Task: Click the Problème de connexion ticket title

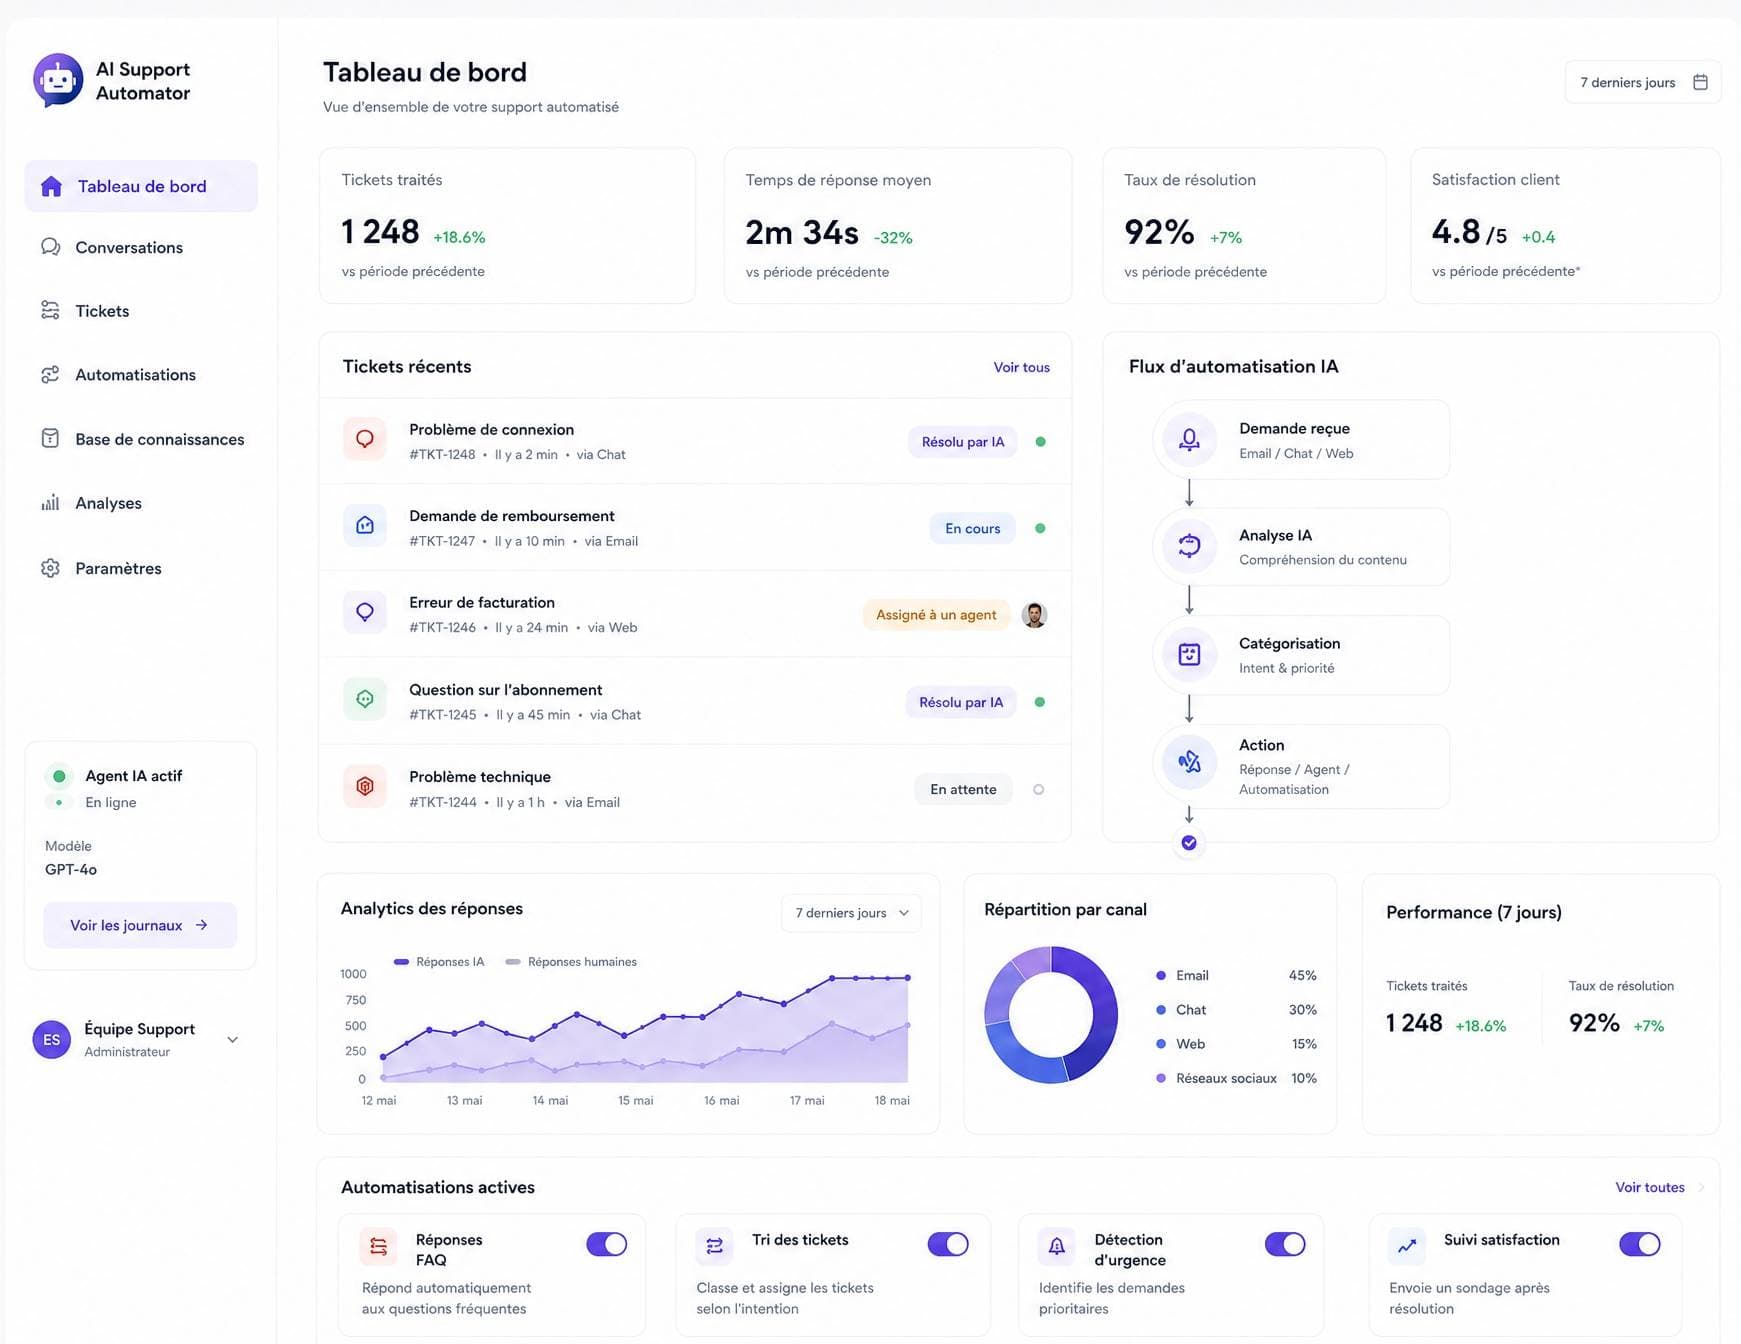Action: 491,429
